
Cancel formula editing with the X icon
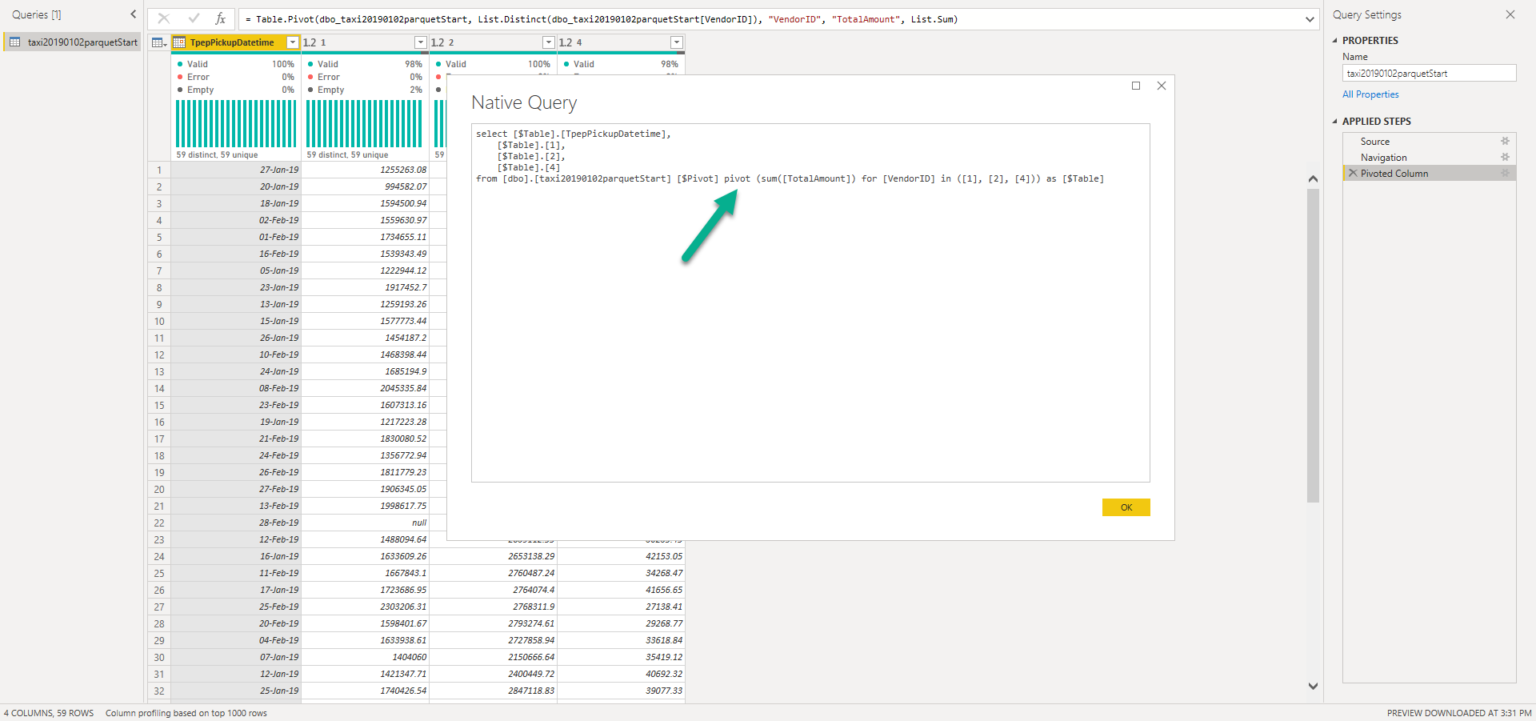[162, 18]
